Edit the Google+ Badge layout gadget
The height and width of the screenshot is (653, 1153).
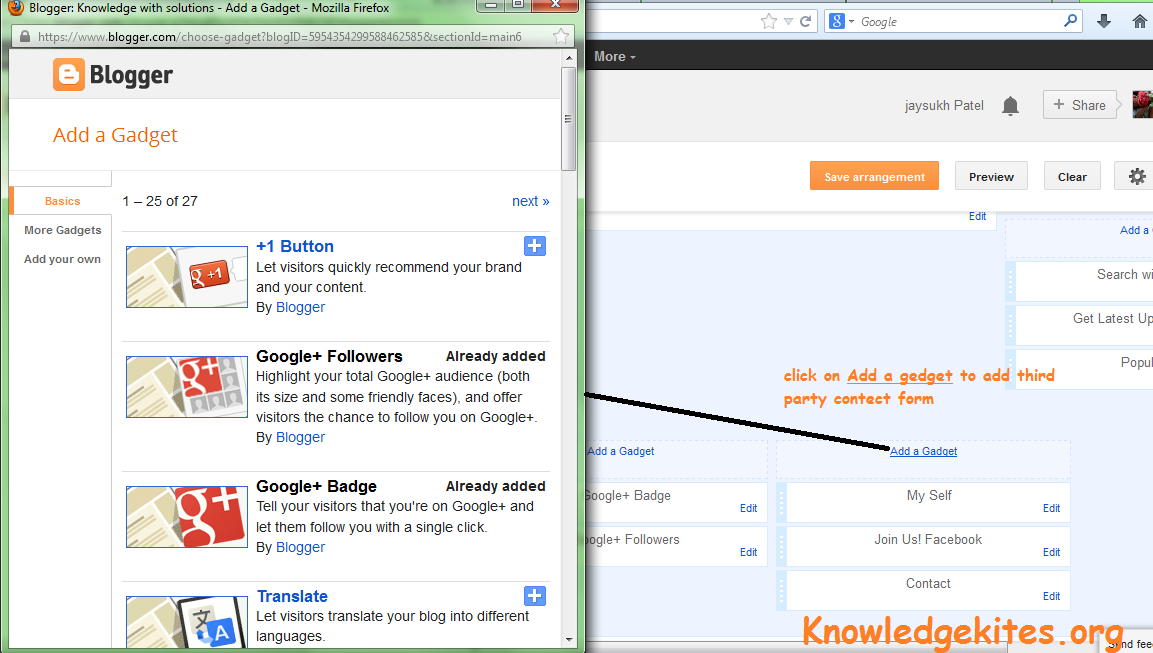(749, 508)
